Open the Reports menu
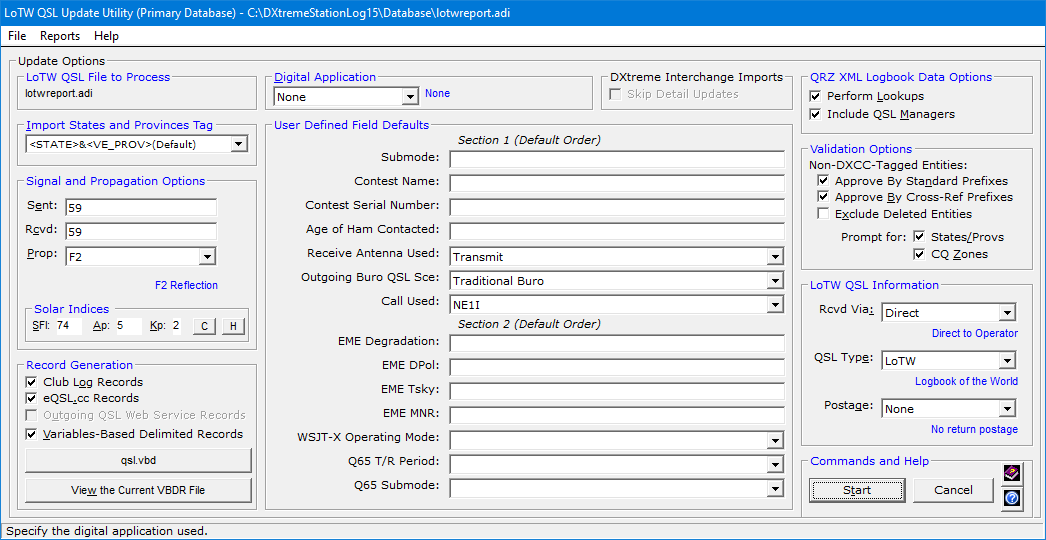This screenshot has height=540, width=1046. [x=60, y=36]
